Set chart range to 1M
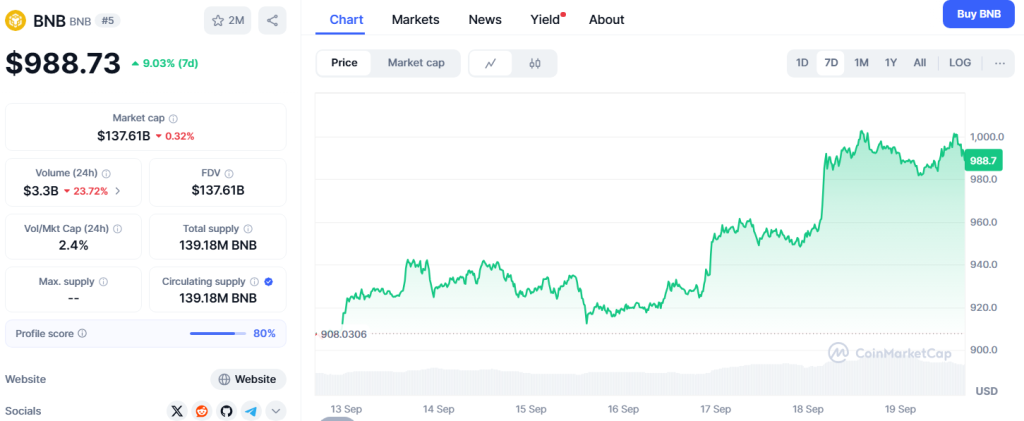Screen dimensions: 1024x421 861,63
